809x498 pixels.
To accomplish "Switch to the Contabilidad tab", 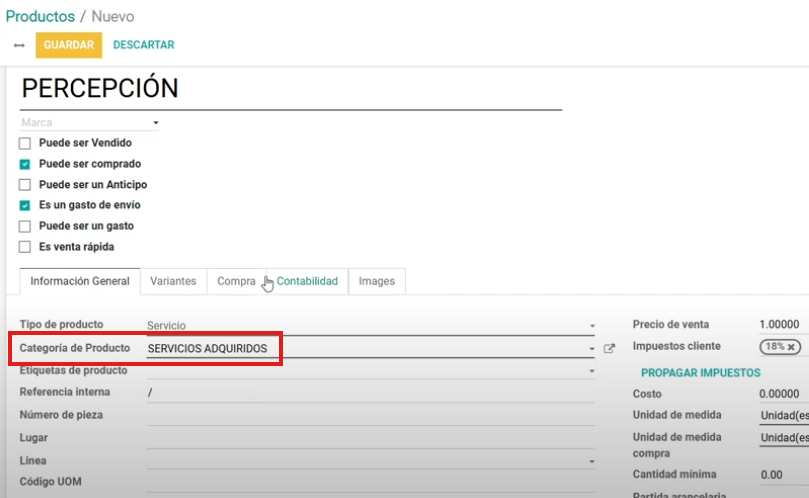I will coord(307,282).
